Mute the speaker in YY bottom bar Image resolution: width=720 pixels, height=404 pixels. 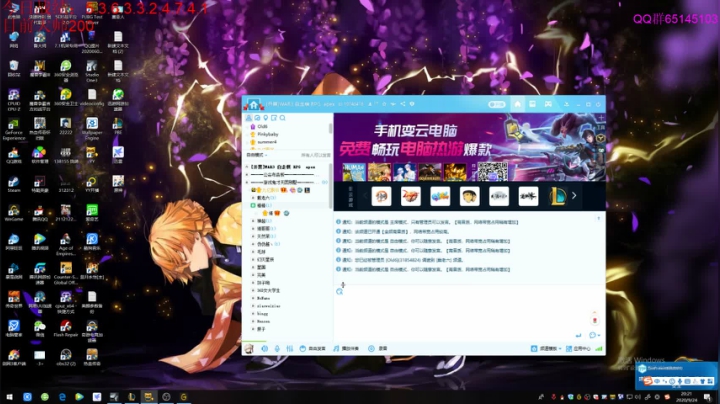(264, 348)
